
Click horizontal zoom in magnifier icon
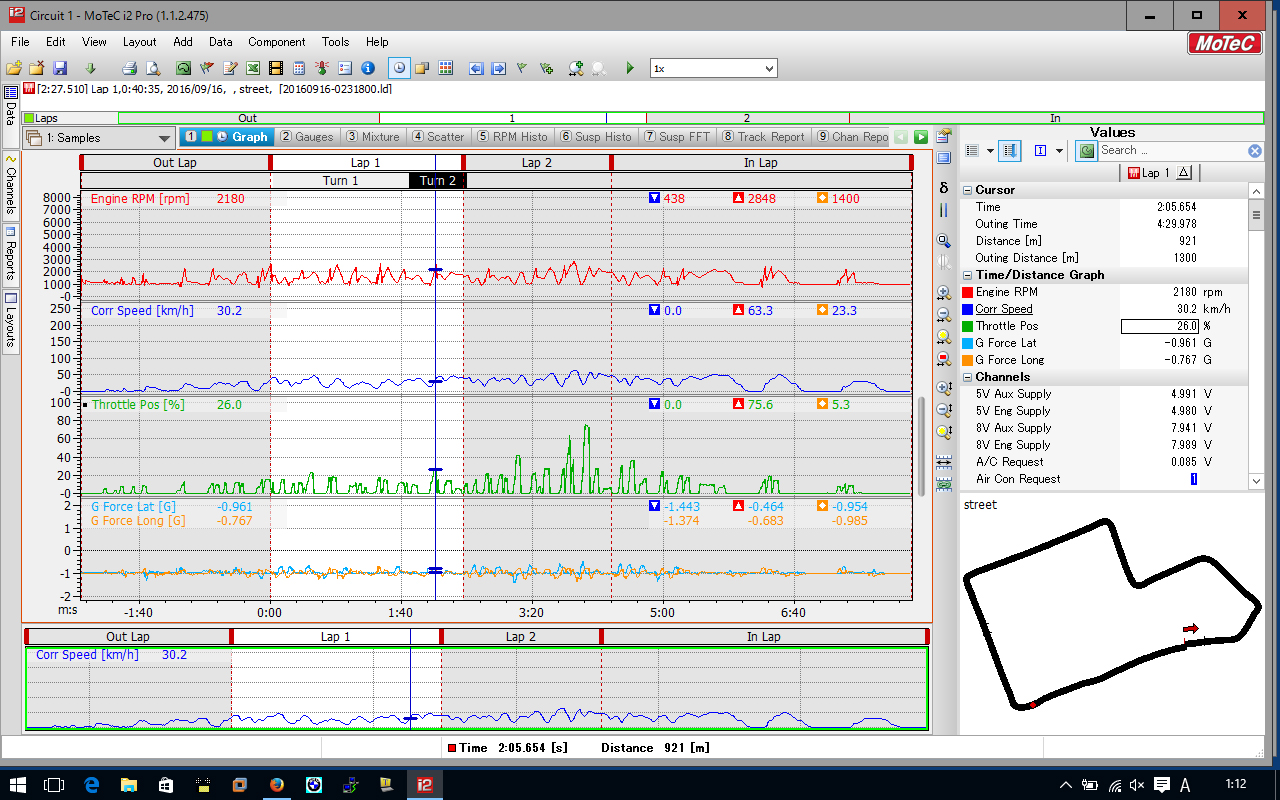pyautogui.click(x=944, y=293)
